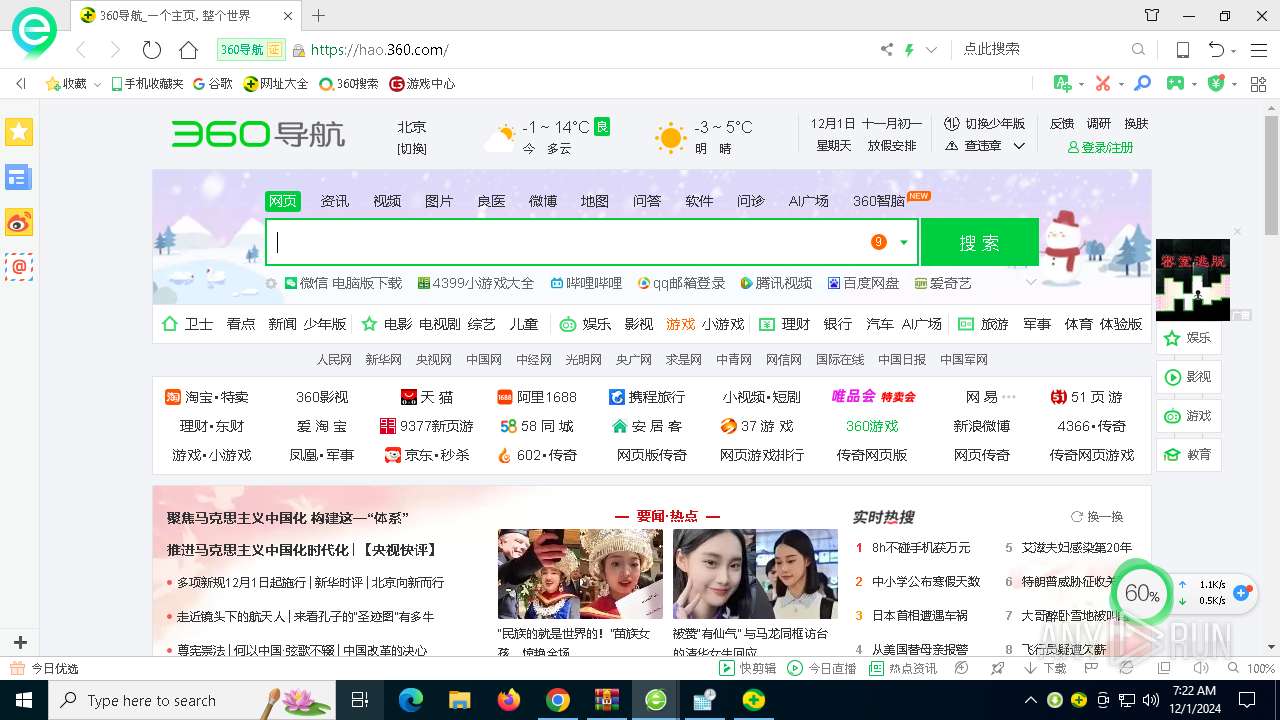Open the news feed sidebar icon

coord(19,178)
